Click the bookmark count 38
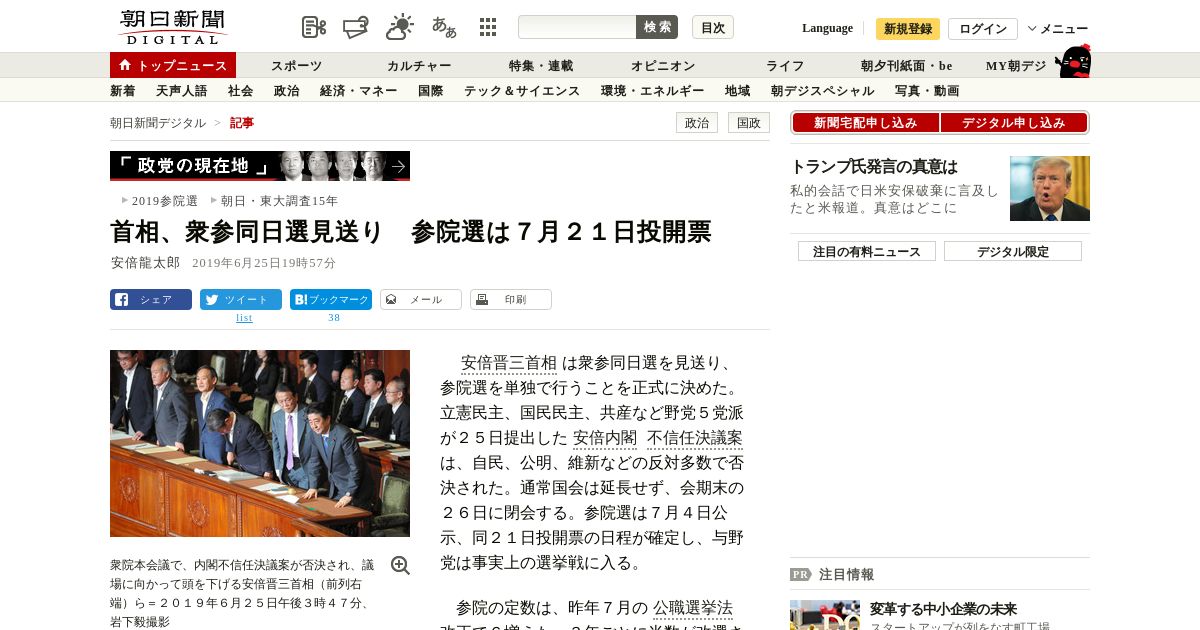Viewport: 1200px width, 630px height. [x=334, y=318]
